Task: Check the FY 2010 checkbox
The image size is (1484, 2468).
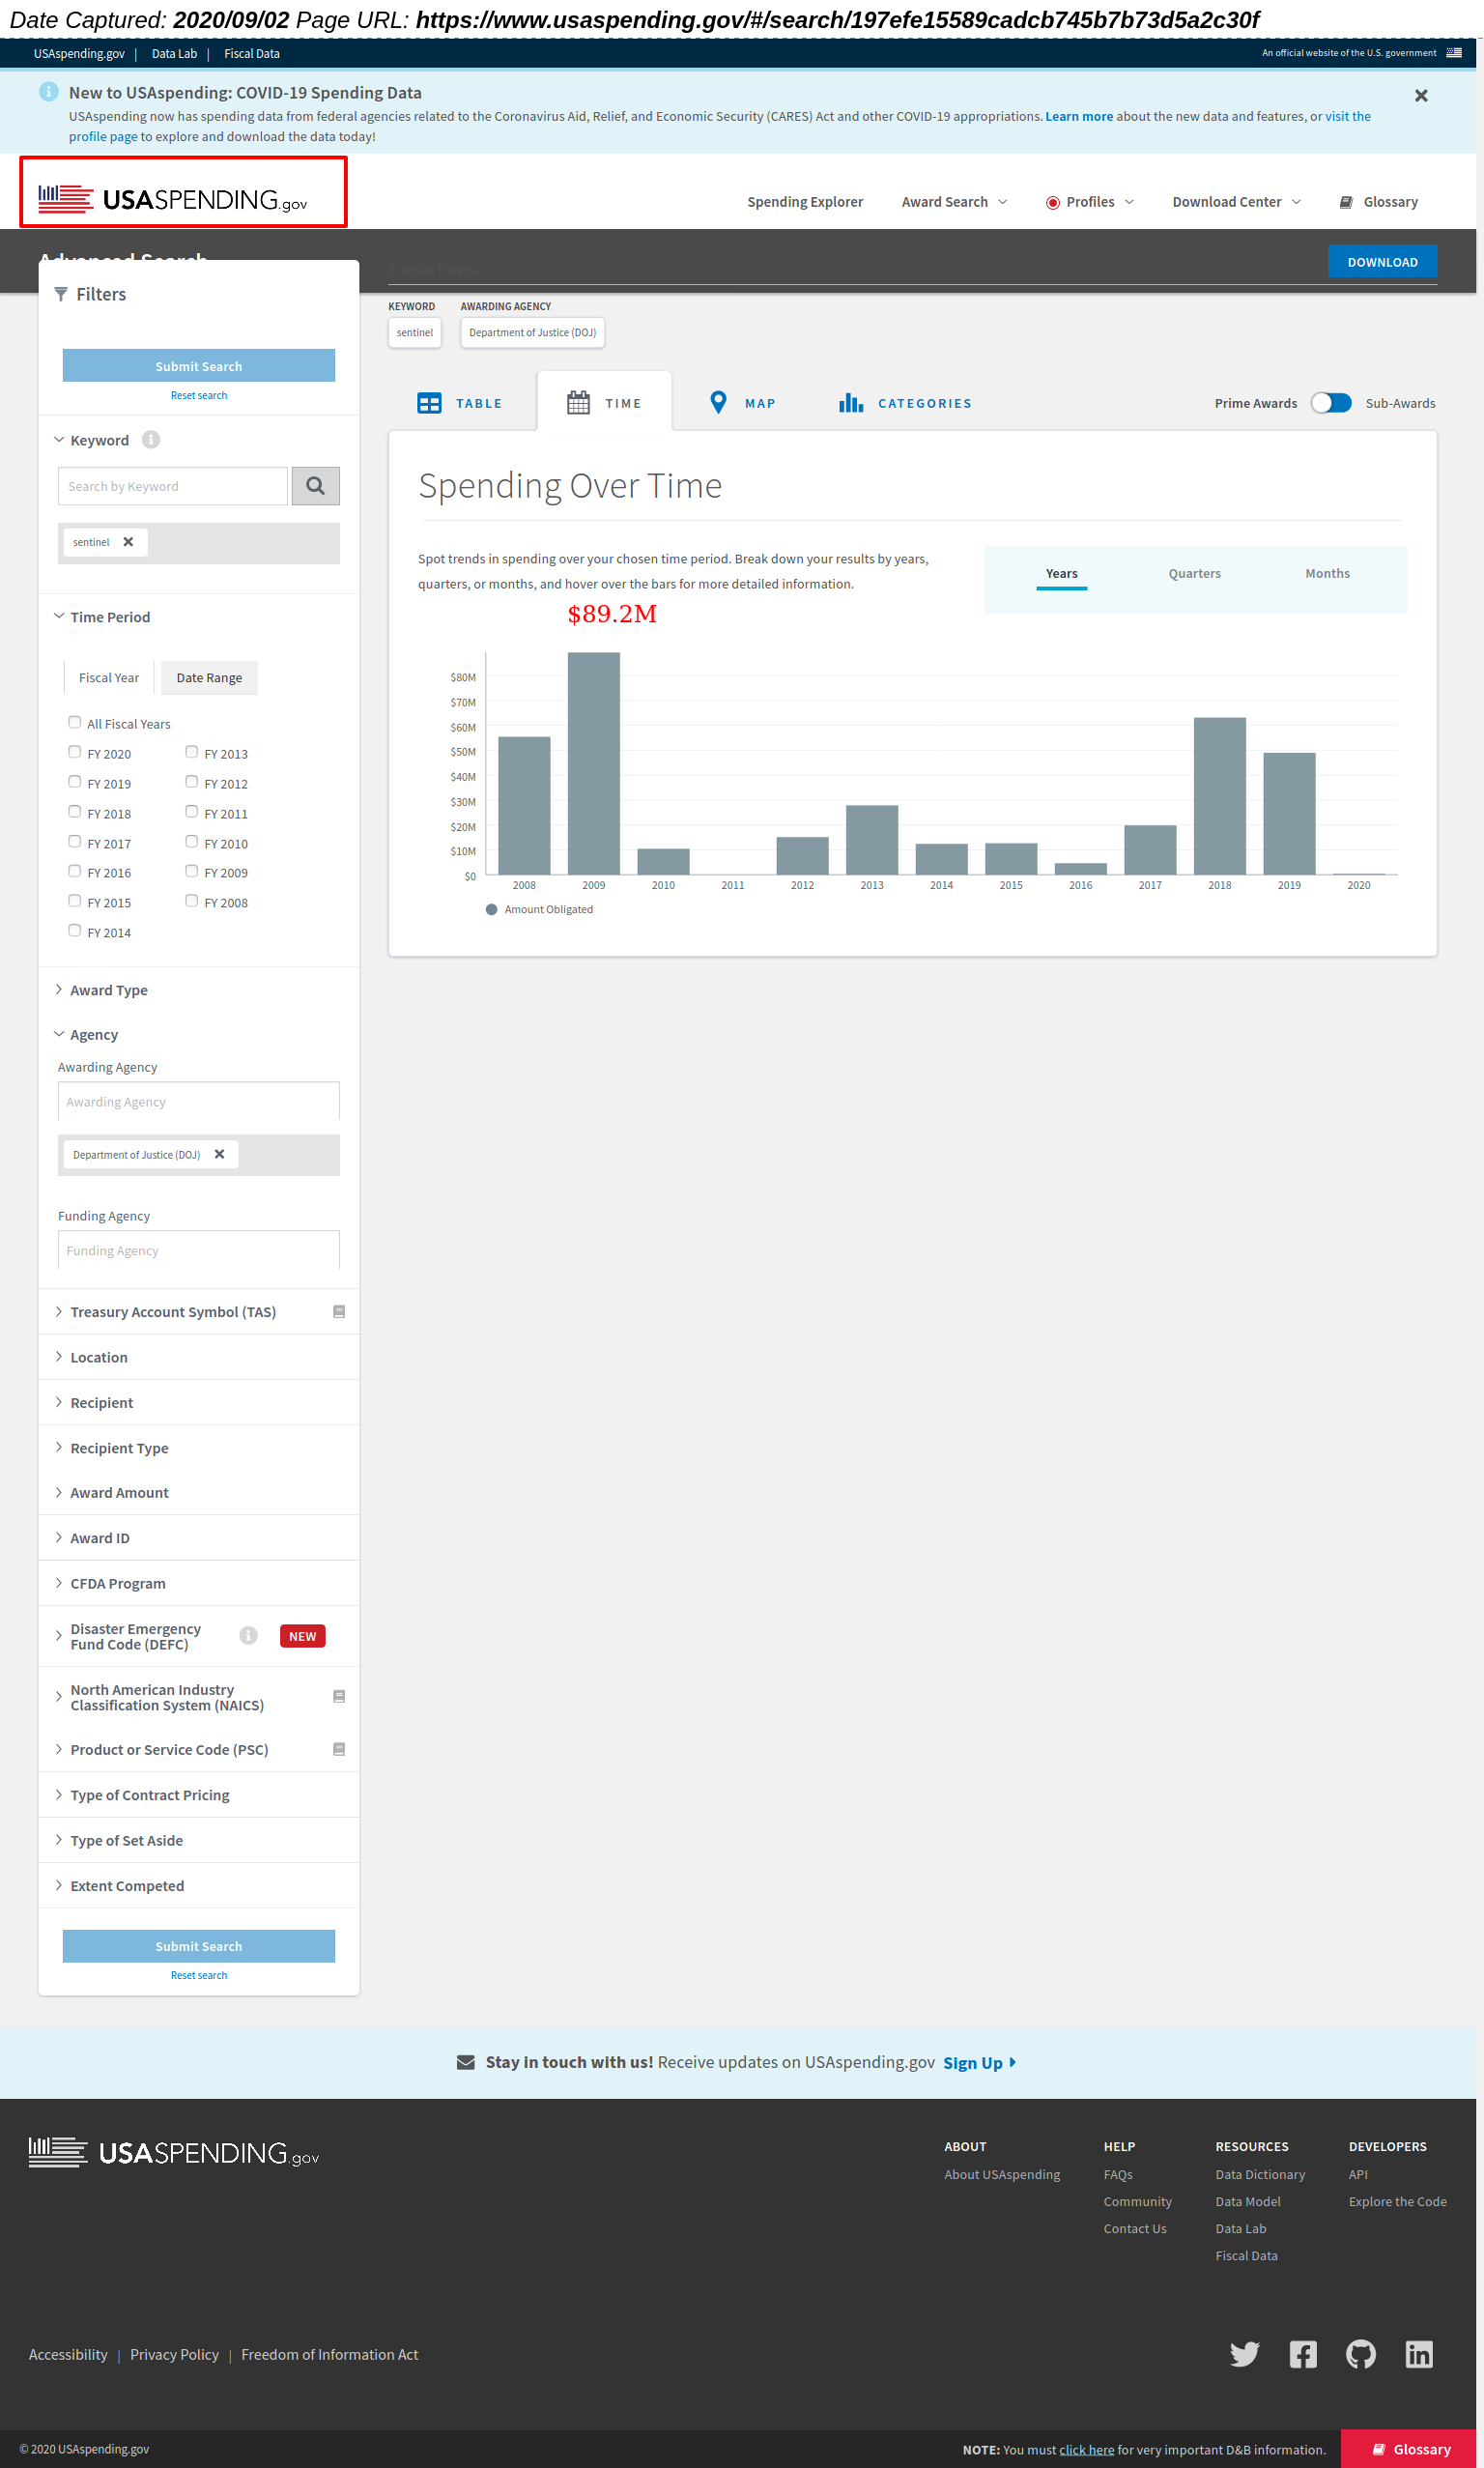Action: (192, 842)
